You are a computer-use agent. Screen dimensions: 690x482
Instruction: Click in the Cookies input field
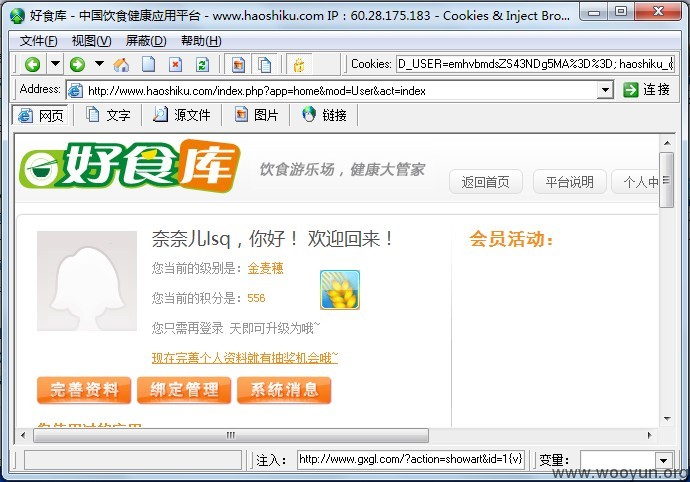point(535,64)
